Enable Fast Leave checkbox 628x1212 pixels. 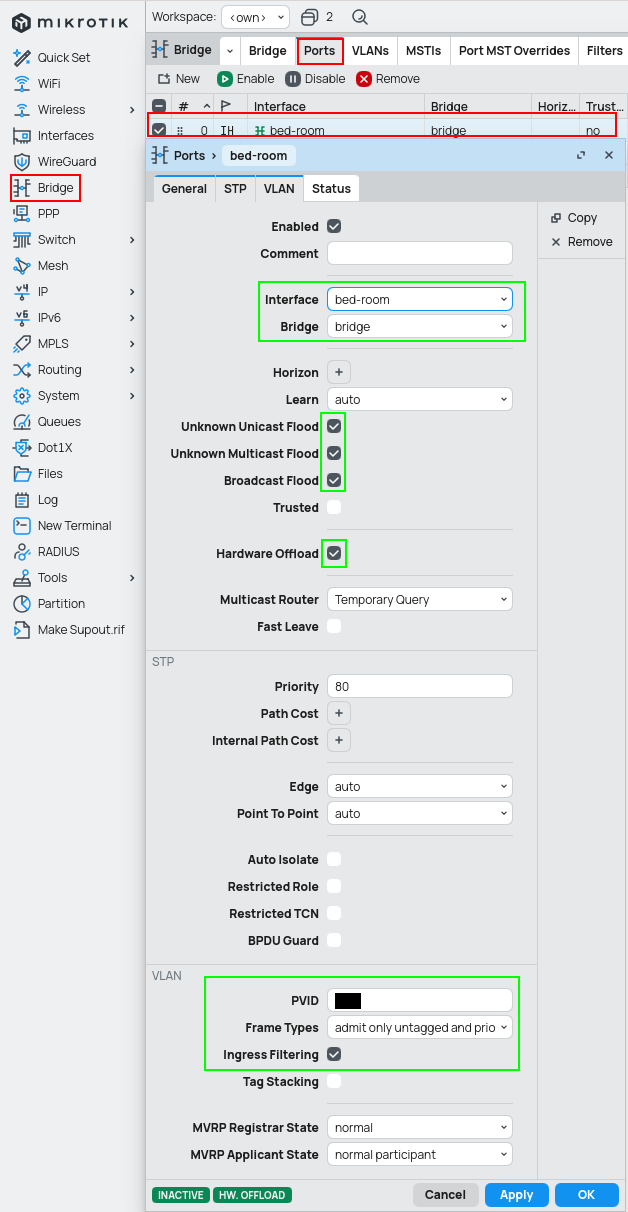[x=334, y=627]
